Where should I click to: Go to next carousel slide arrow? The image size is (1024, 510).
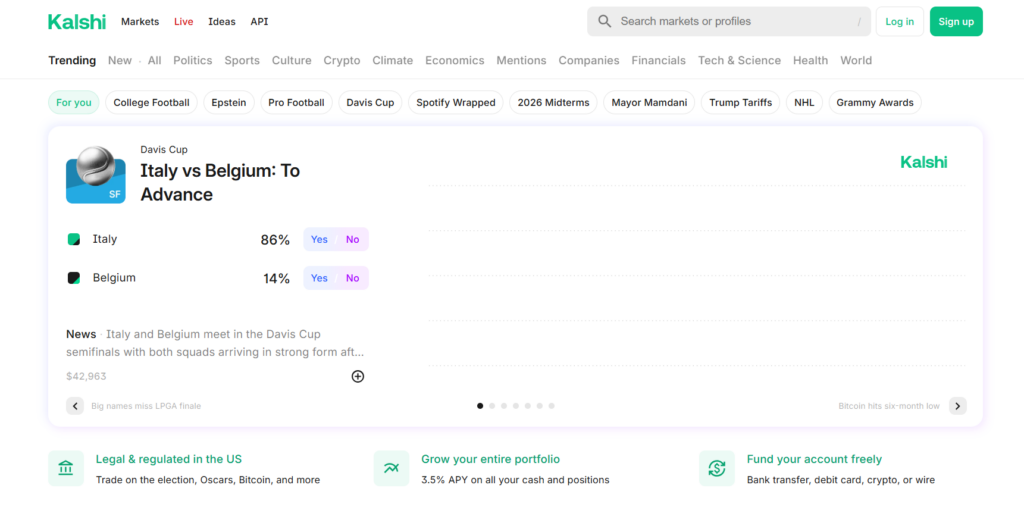(x=957, y=406)
